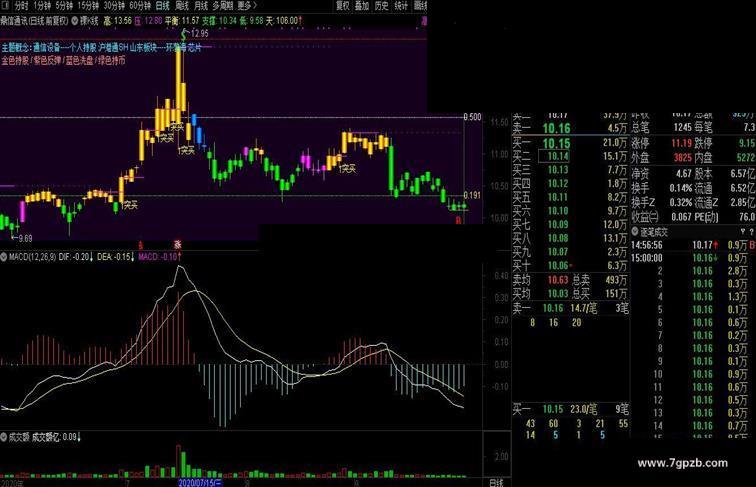The image size is (756, 487).
Task: Click the 净资 value 4.67
Action: click(684, 174)
